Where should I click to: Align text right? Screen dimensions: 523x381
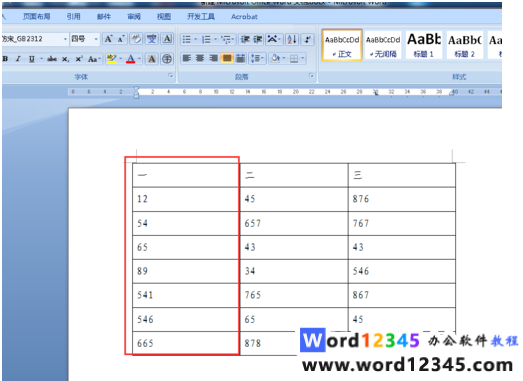tap(213, 59)
